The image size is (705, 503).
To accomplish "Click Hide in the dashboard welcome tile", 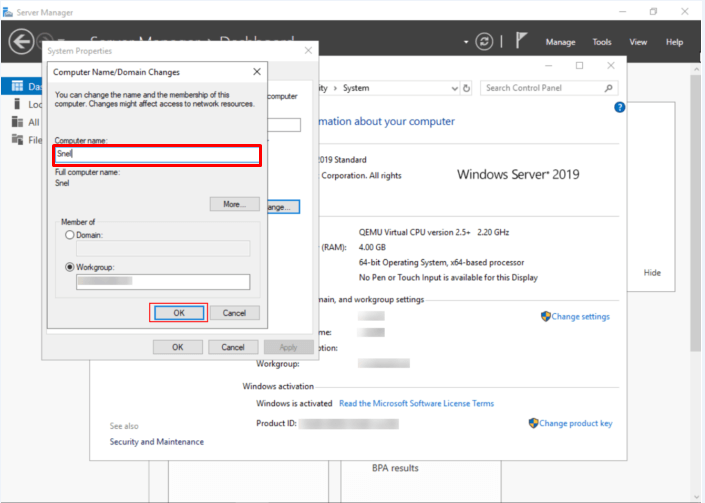I will (652, 273).
